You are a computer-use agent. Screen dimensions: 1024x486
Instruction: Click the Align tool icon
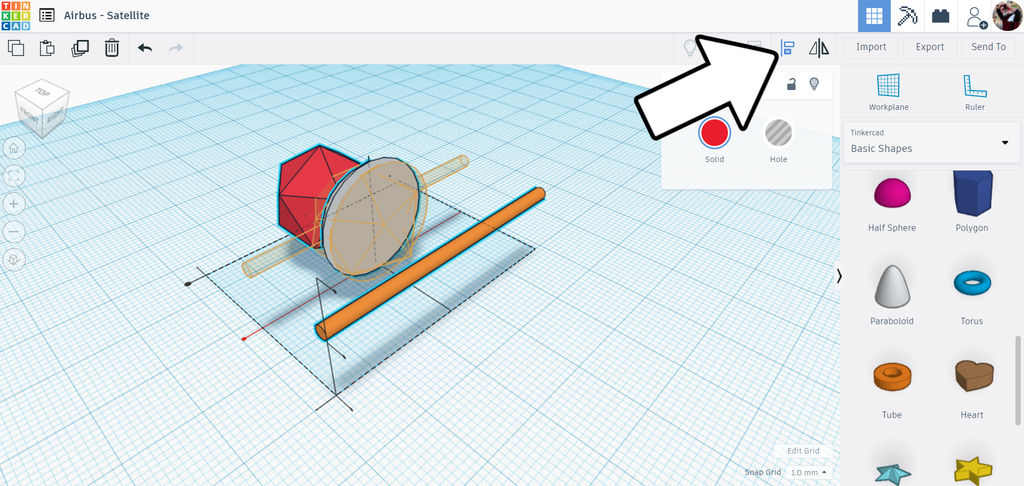point(788,48)
